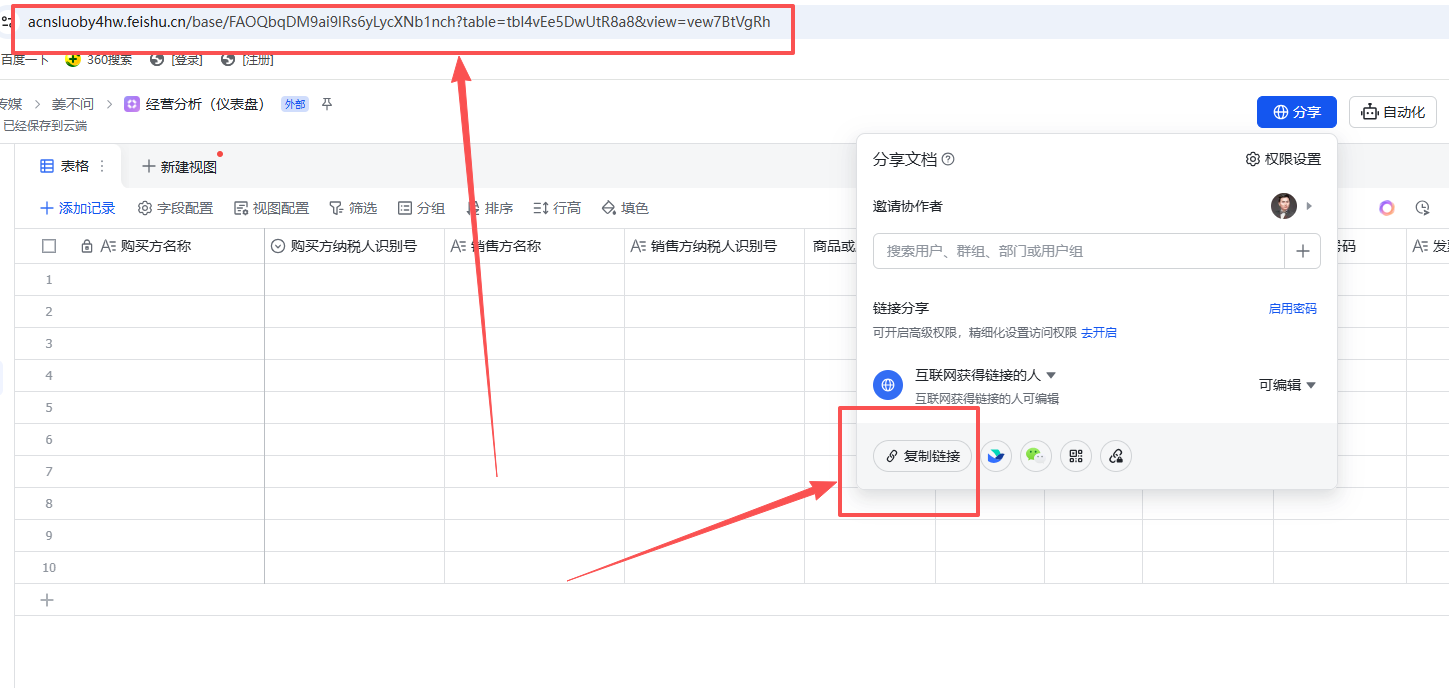
Task: Open the 行高 row height tool
Action: pos(557,208)
